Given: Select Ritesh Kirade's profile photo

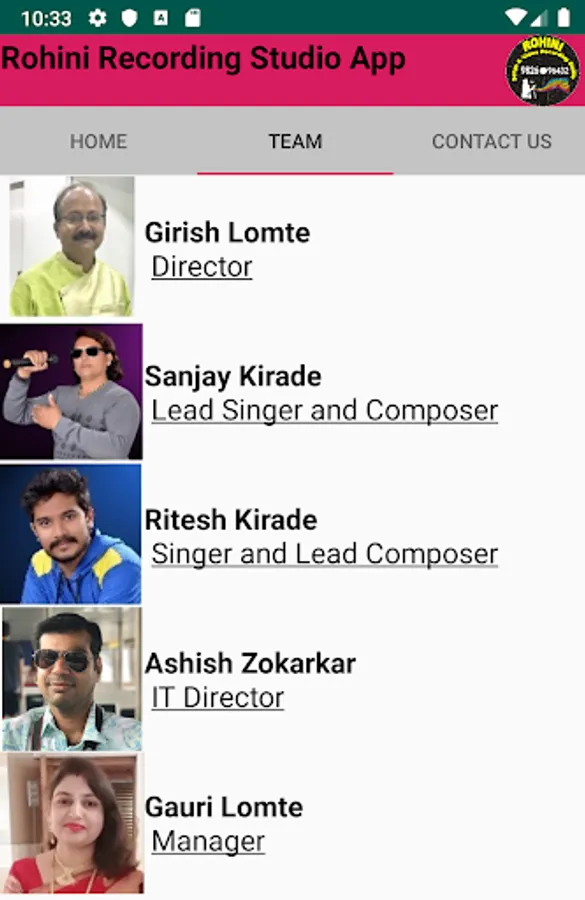Looking at the screenshot, I should [71, 534].
